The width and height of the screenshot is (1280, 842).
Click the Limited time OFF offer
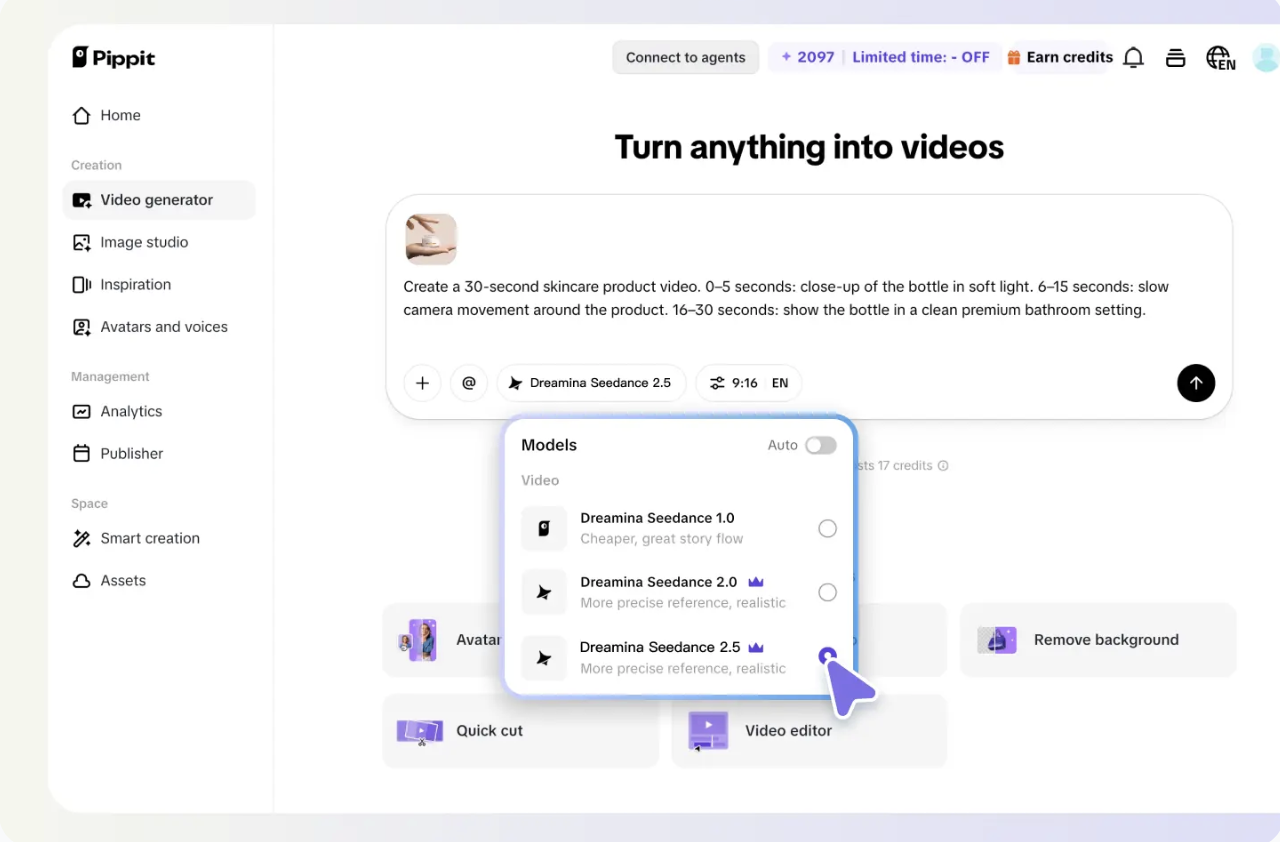tap(921, 57)
